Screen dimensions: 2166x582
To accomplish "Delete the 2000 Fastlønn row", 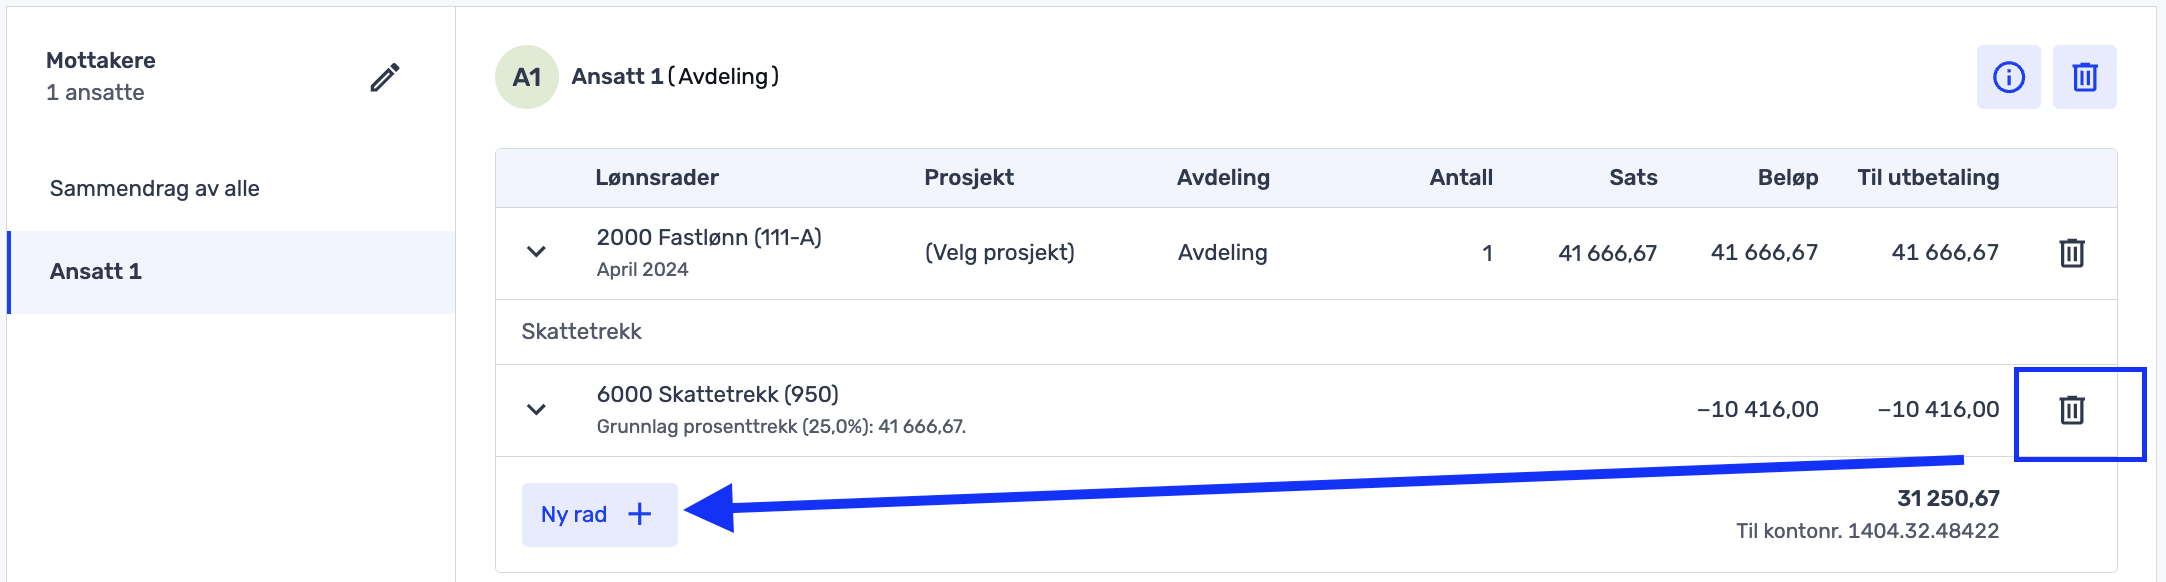I will click(2072, 253).
